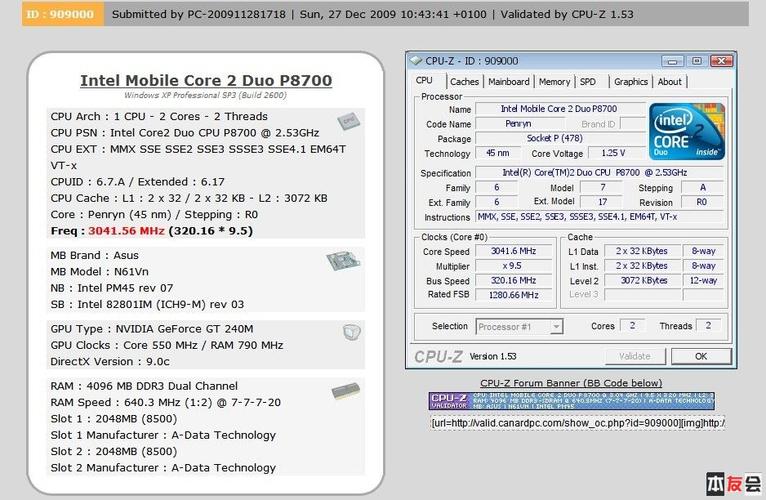Switch to the Graphics tab
This screenshot has width=766, height=500.
click(x=631, y=82)
